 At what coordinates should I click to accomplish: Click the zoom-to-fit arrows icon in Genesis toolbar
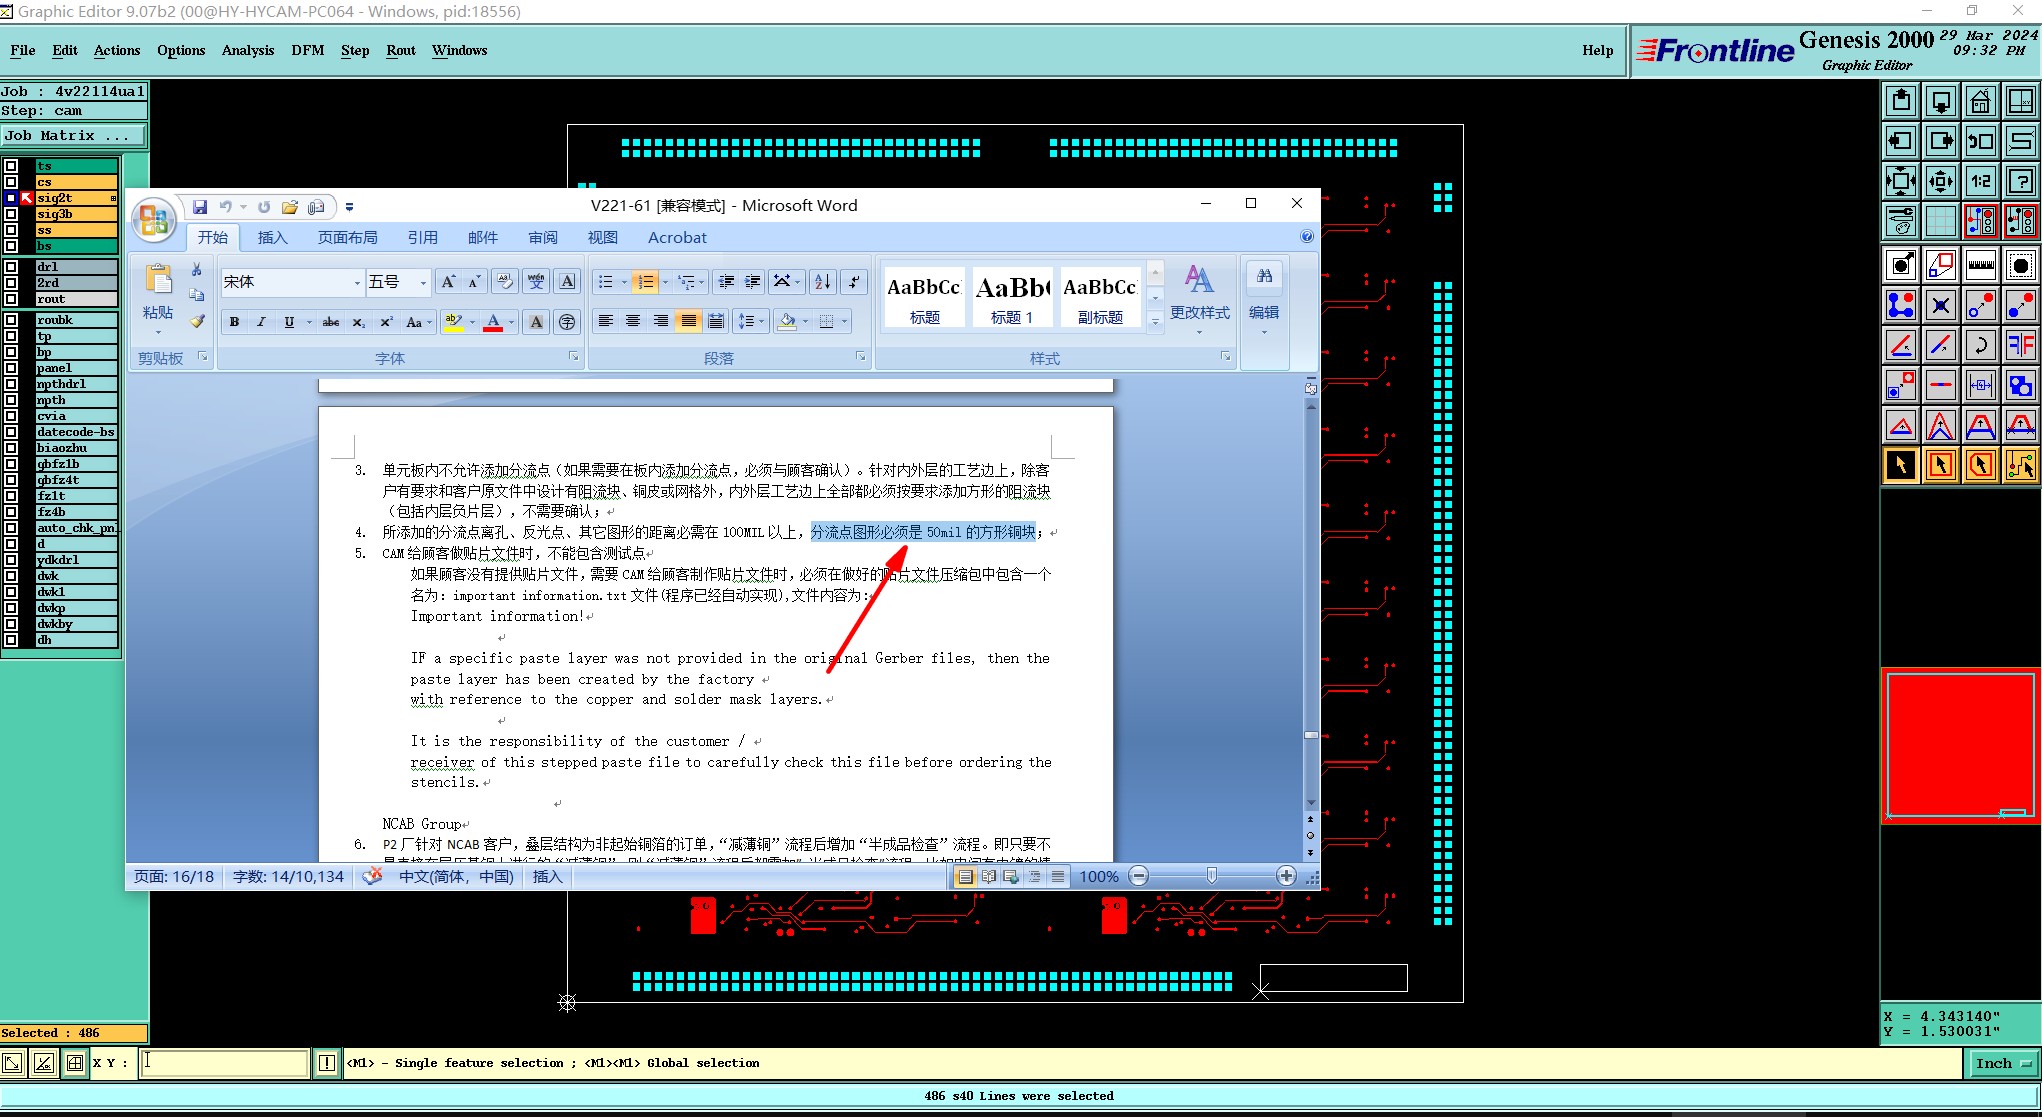tap(1900, 181)
